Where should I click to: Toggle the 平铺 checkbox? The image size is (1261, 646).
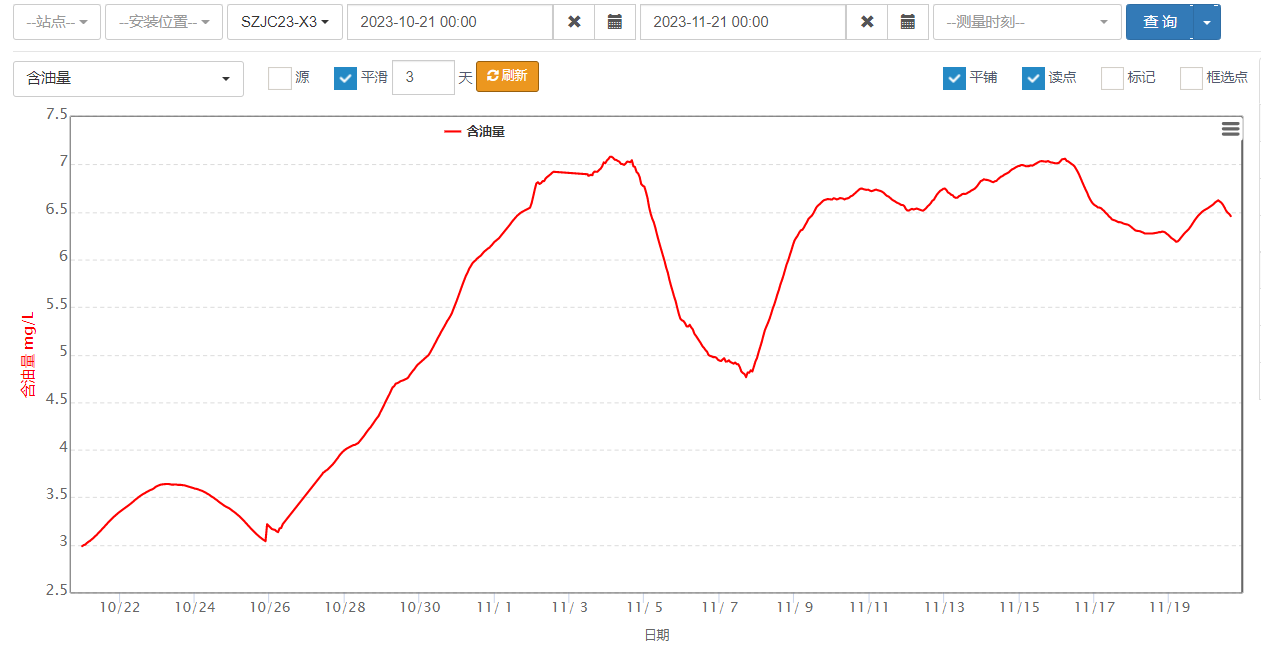(x=954, y=78)
